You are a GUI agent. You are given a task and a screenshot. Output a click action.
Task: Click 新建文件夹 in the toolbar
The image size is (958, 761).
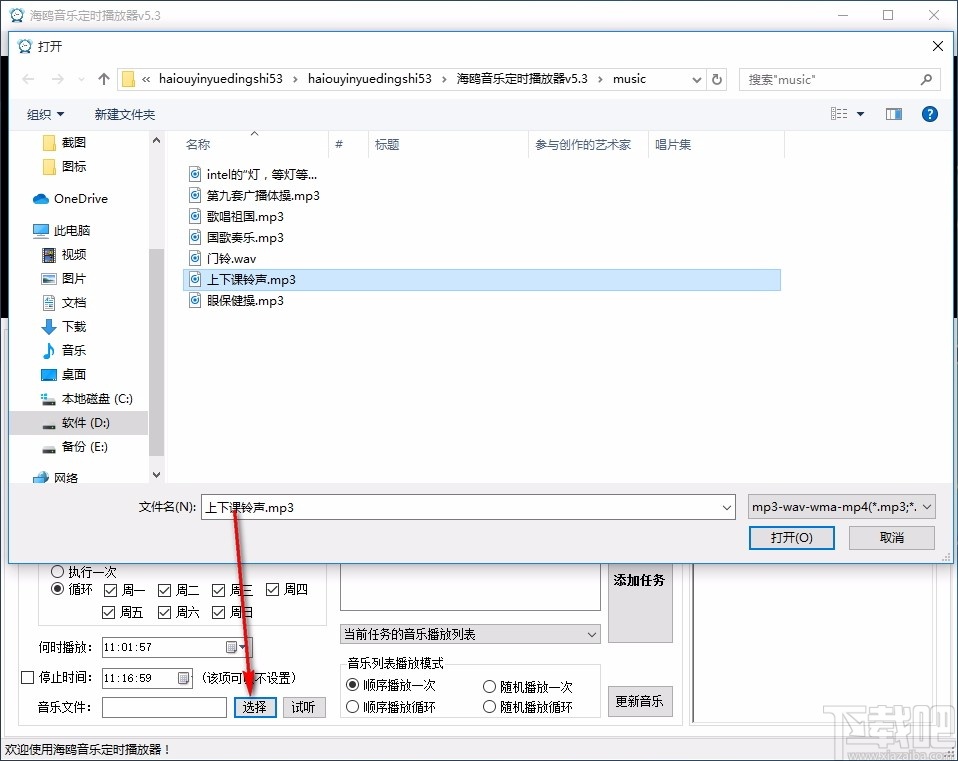coord(124,114)
